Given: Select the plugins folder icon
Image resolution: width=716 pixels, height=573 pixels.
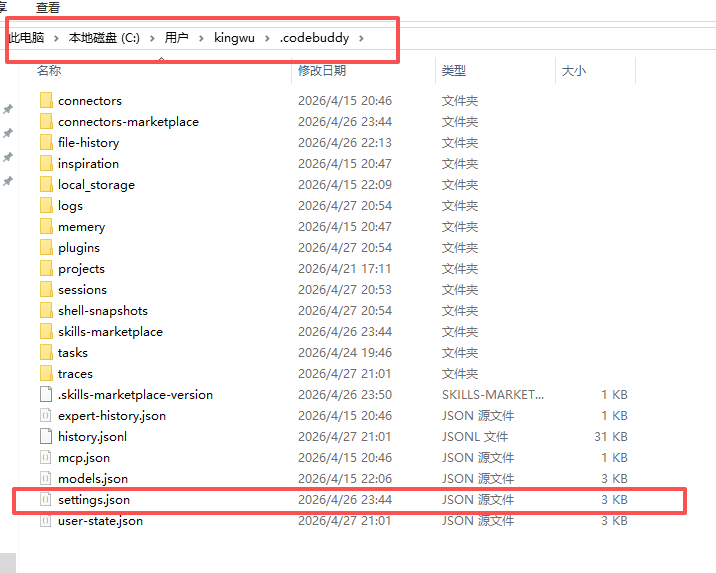Looking at the screenshot, I should pyautogui.click(x=46, y=247).
